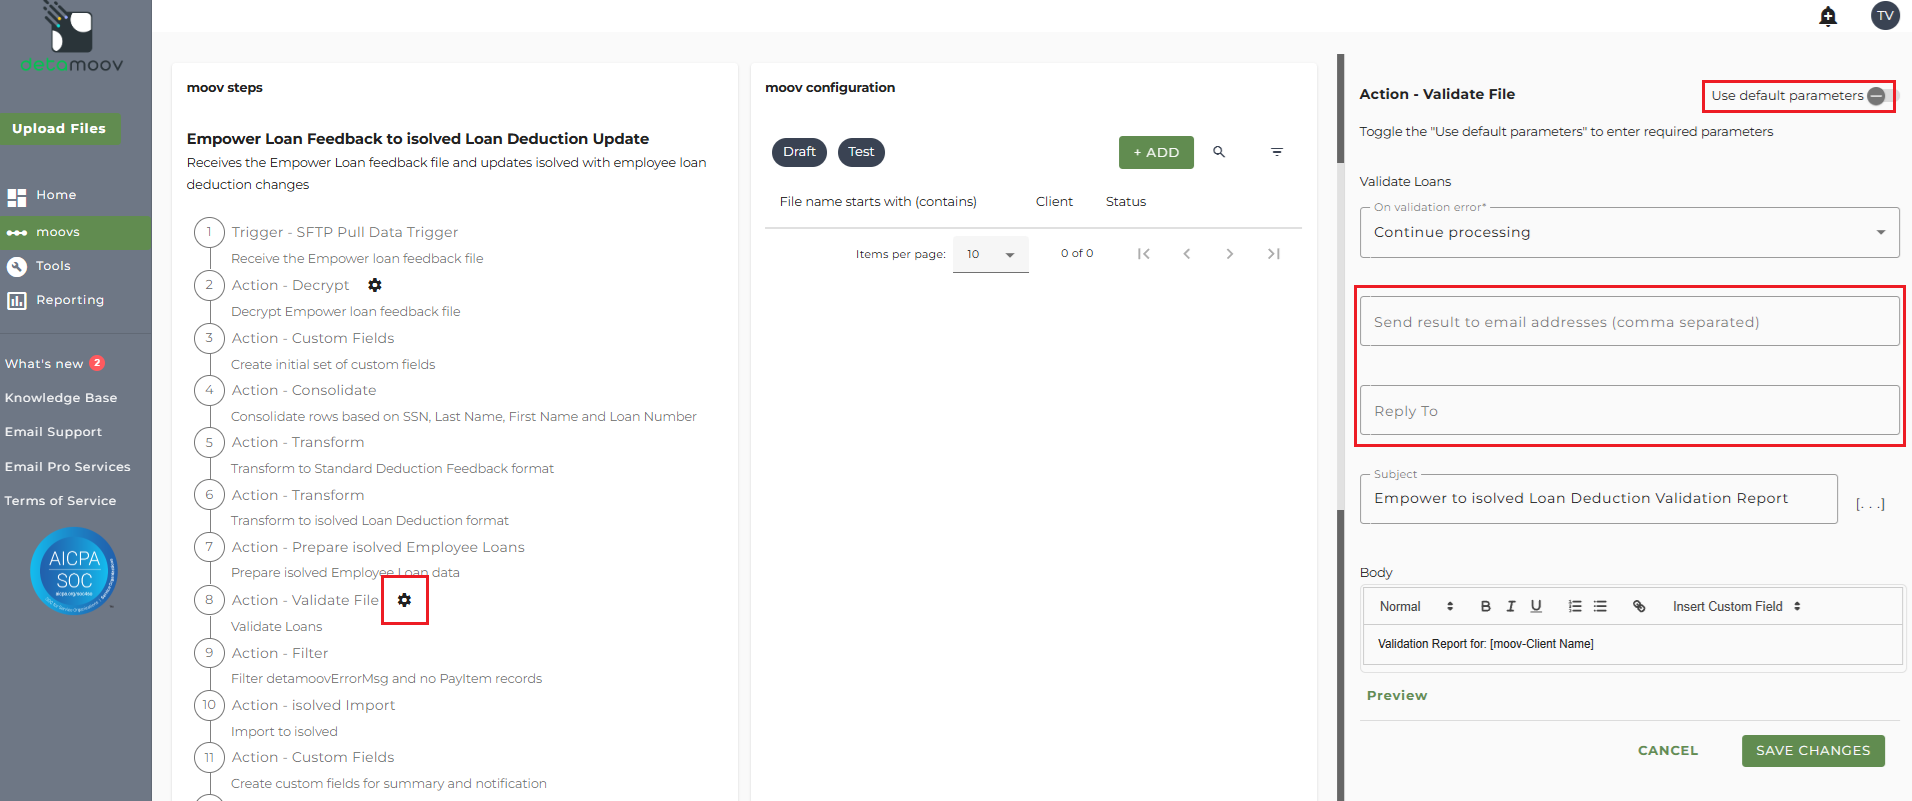
Task: Click SAVE CHANGES button
Action: pyautogui.click(x=1813, y=751)
